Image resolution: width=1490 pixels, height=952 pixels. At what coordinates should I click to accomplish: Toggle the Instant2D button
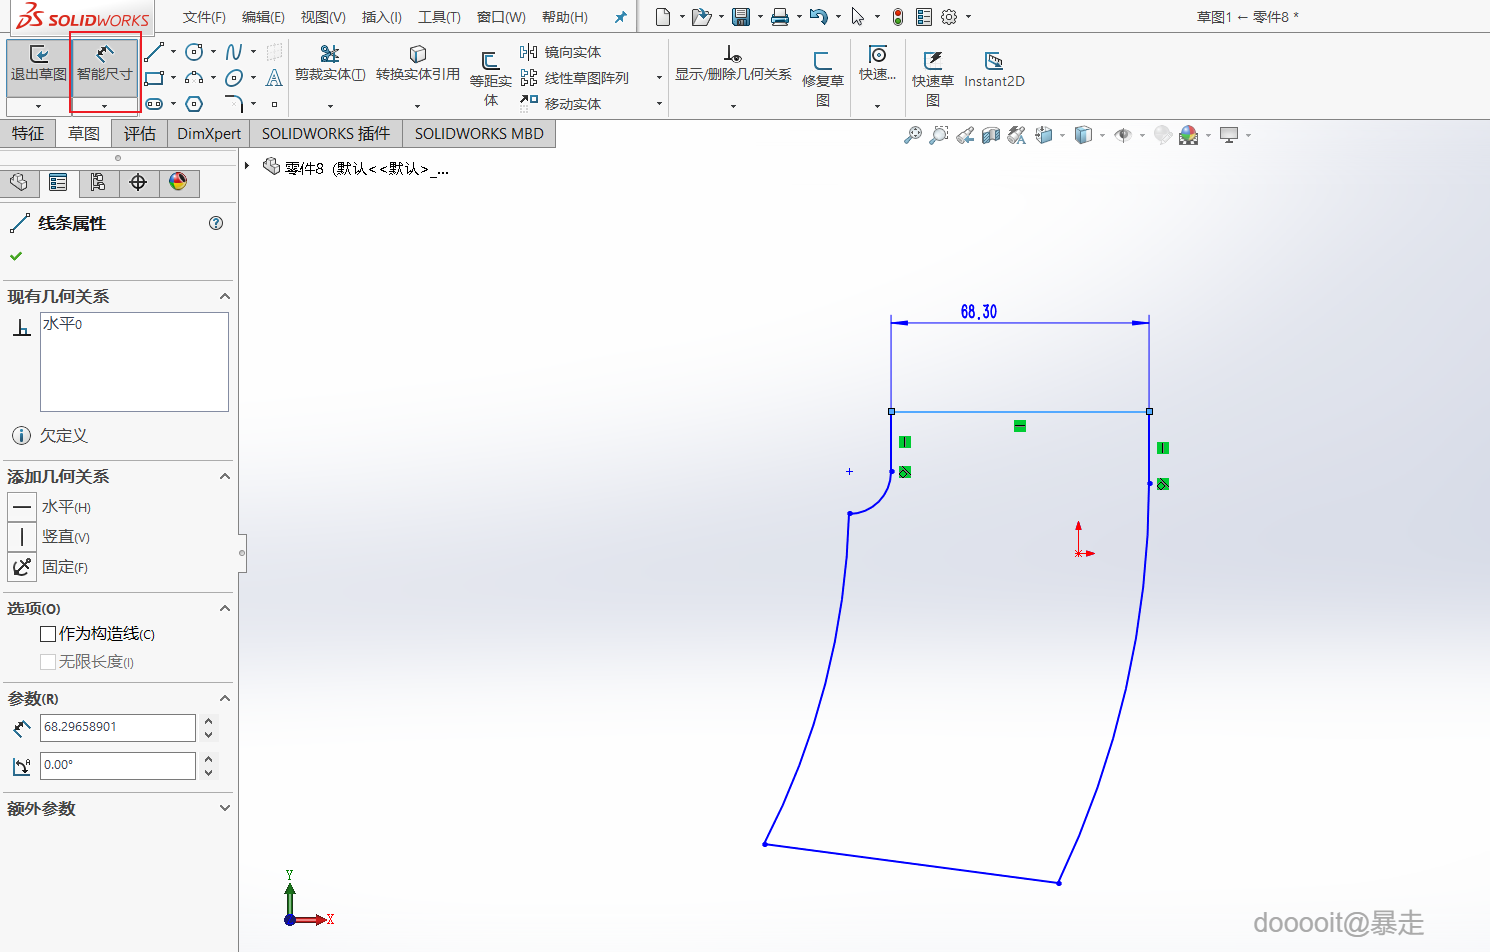[994, 70]
